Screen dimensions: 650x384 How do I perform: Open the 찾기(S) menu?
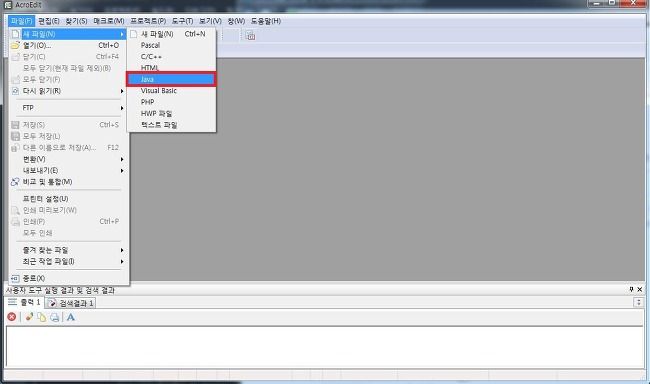pos(76,21)
